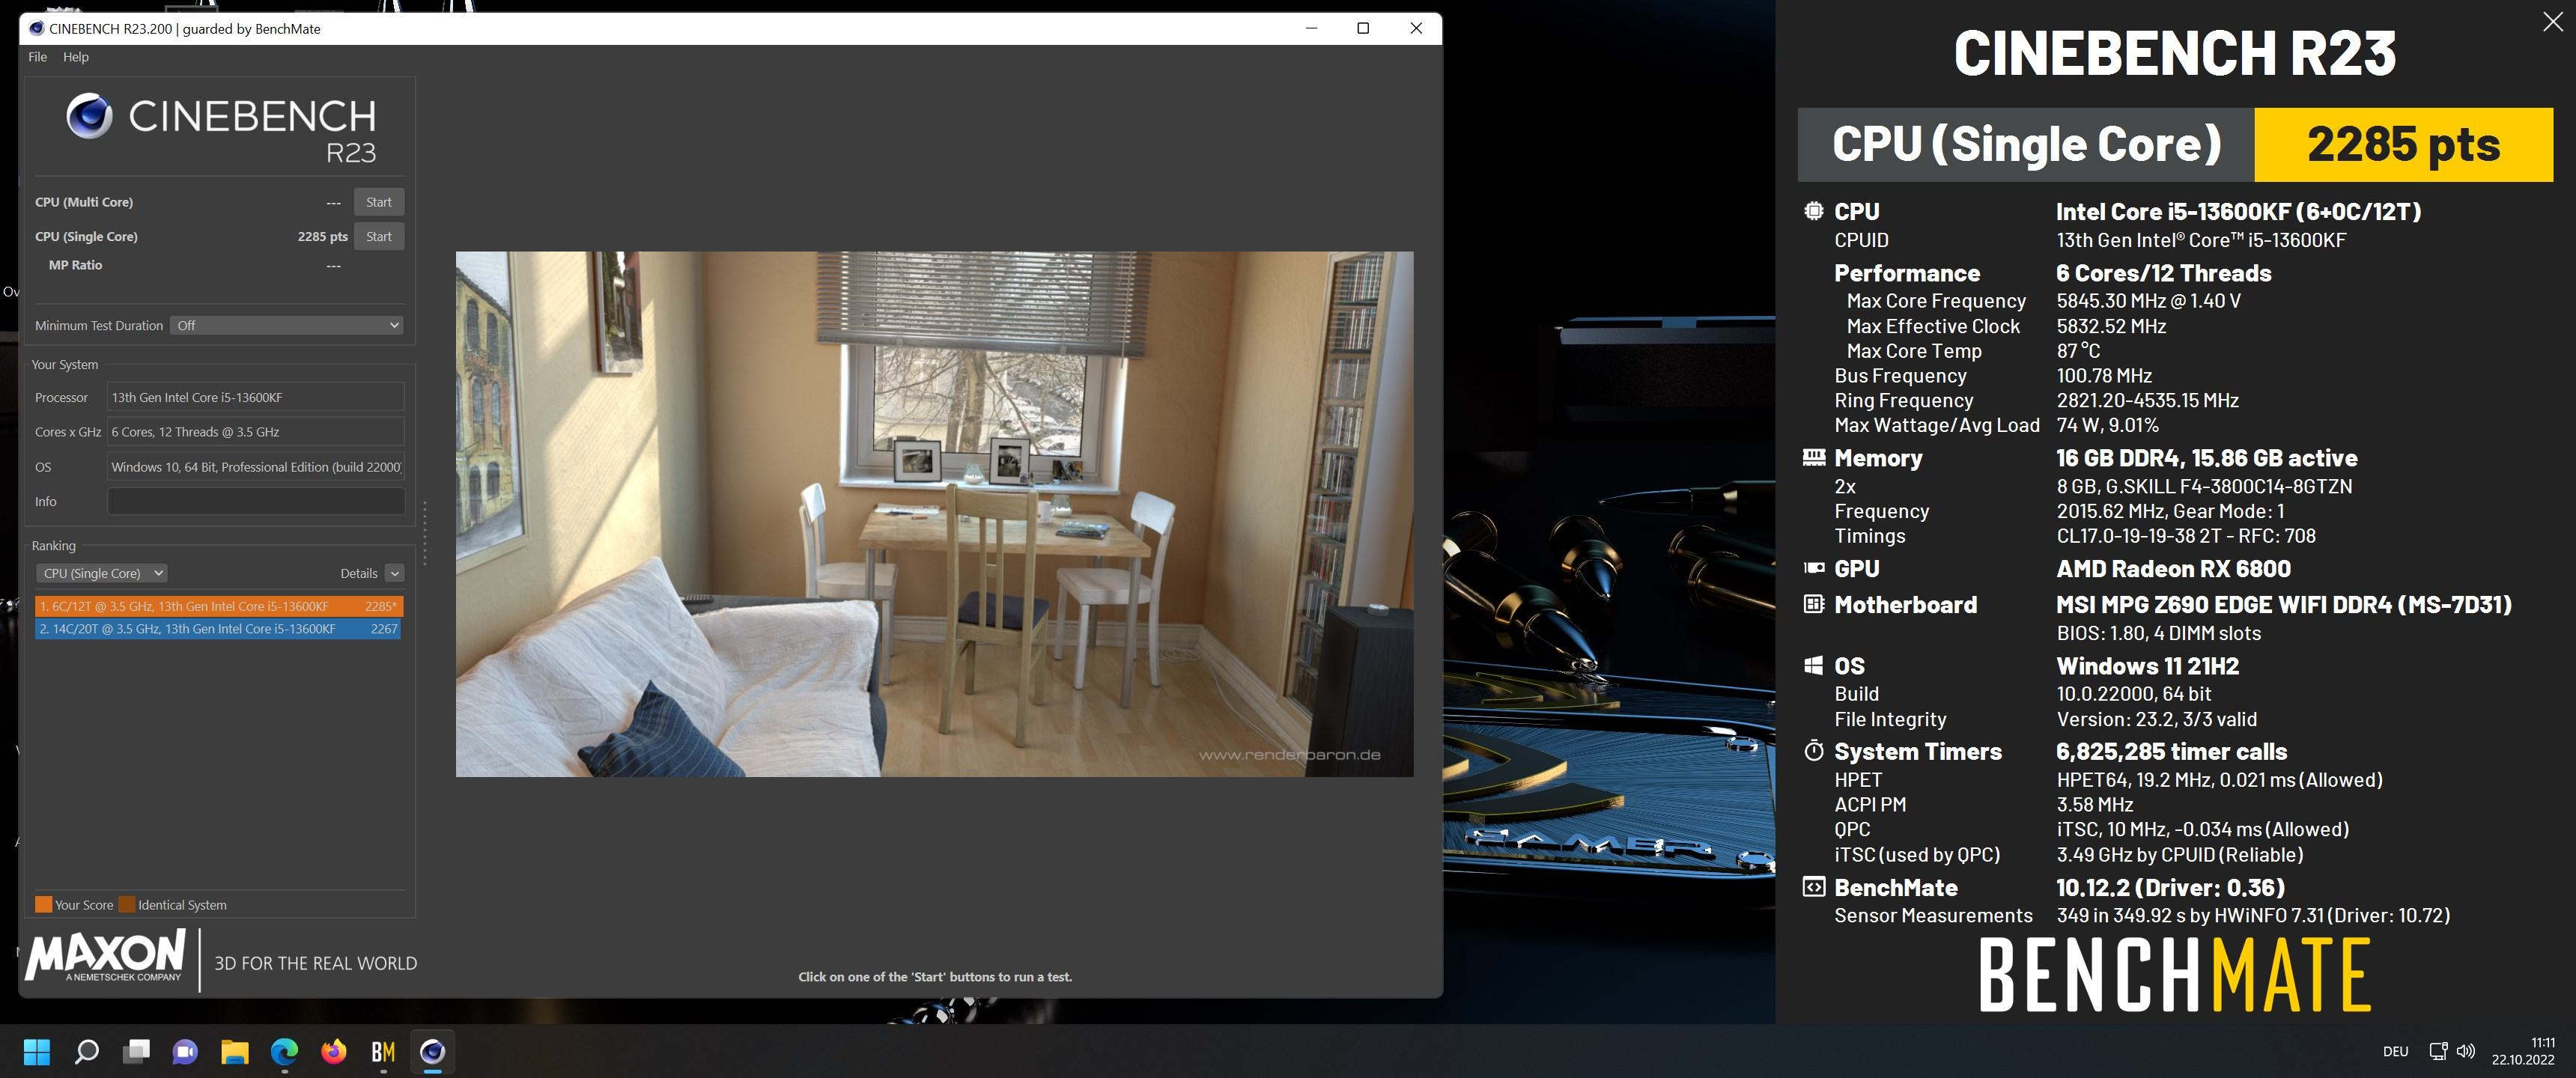Click the Memory module icon in BenchMate
This screenshot has height=1078, width=2576.
click(x=1813, y=458)
